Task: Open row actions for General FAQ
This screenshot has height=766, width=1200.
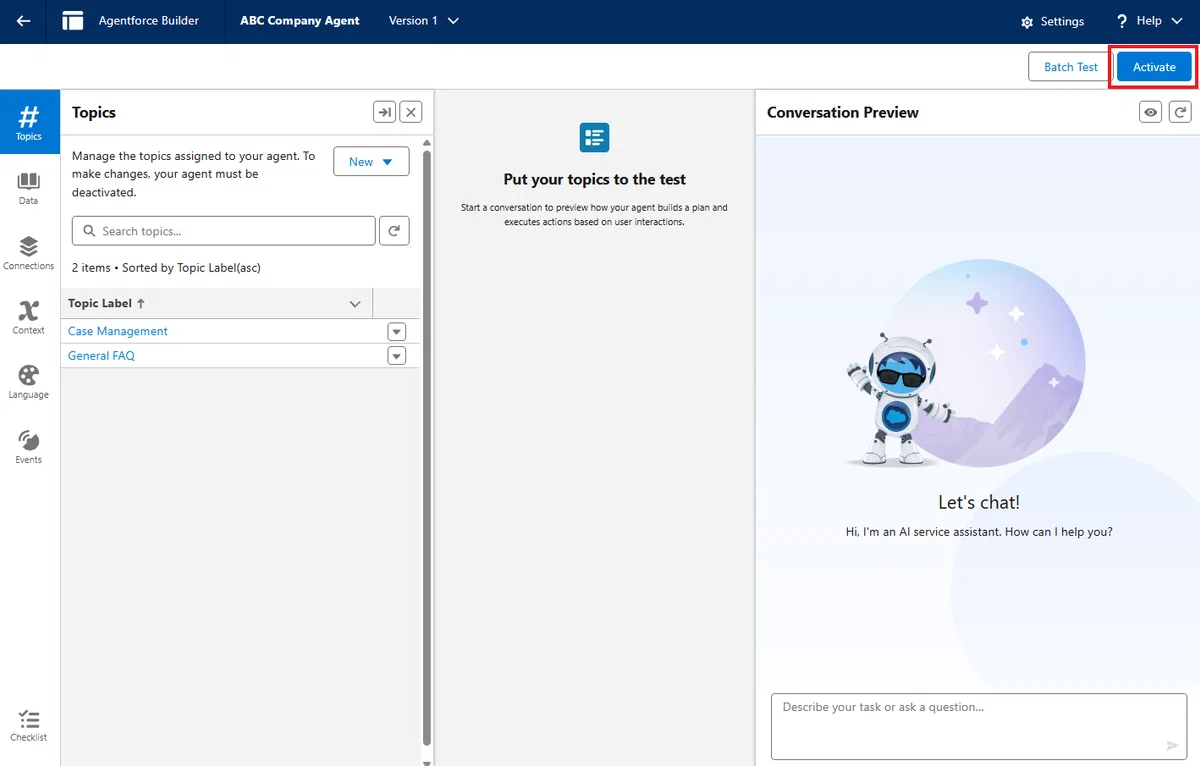Action: [397, 356]
